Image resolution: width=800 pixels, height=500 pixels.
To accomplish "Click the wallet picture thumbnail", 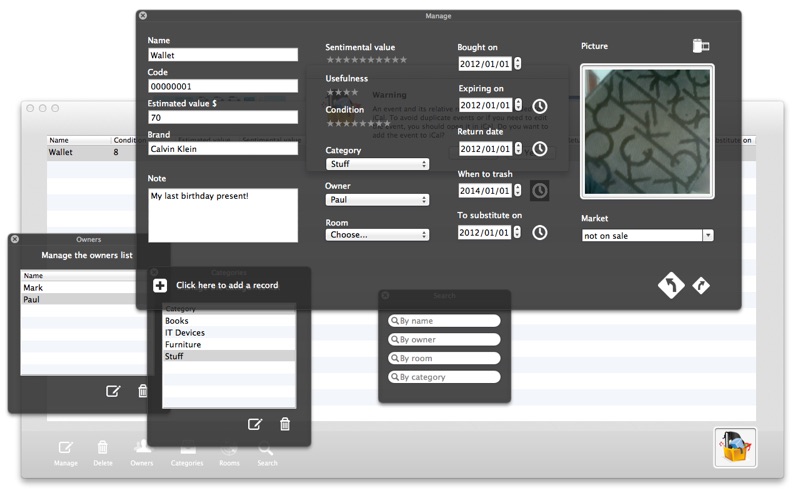I will point(647,132).
